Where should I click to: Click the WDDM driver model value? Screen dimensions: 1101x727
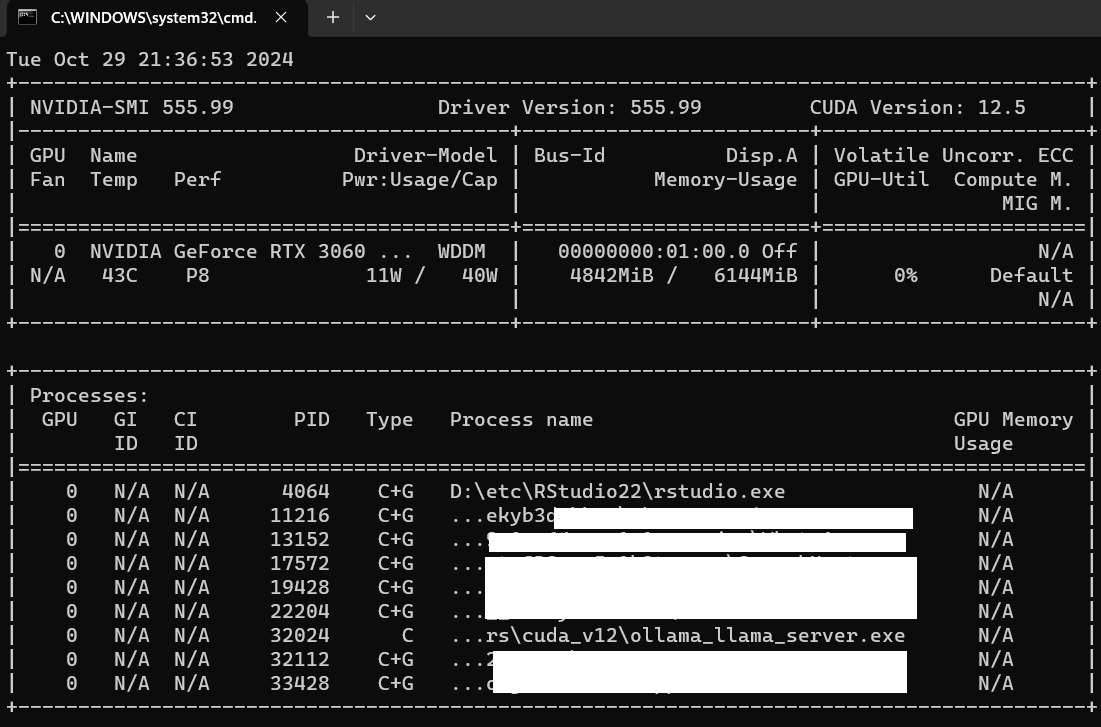(x=461, y=251)
